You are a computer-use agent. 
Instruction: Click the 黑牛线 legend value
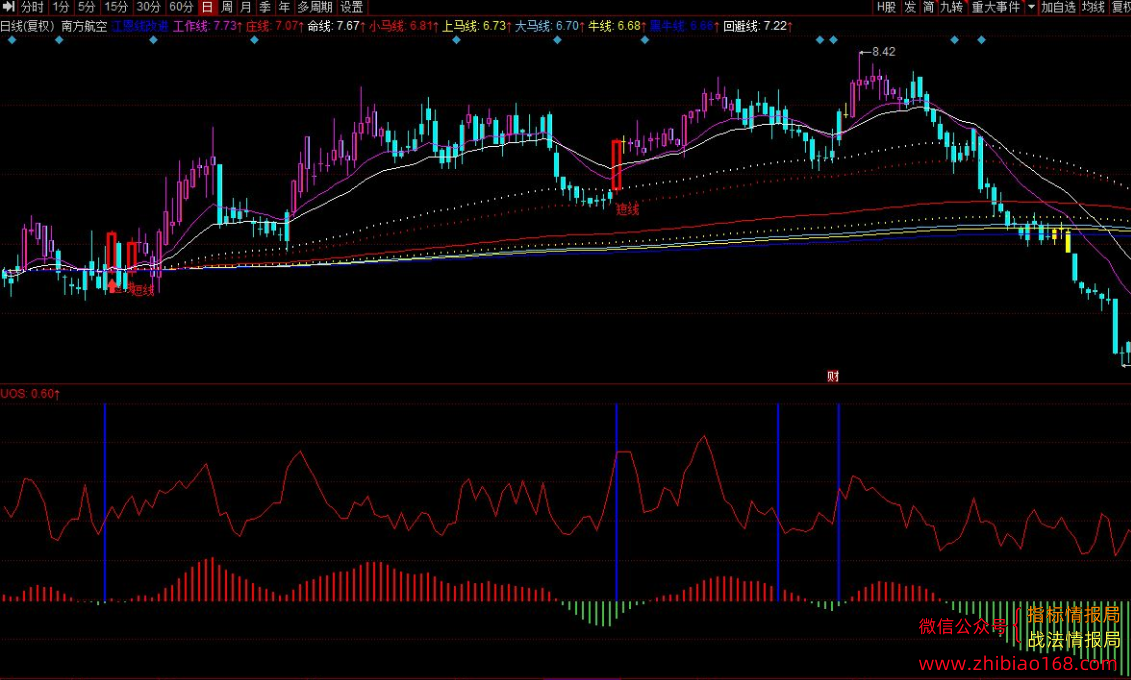pyautogui.click(x=684, y=26)
